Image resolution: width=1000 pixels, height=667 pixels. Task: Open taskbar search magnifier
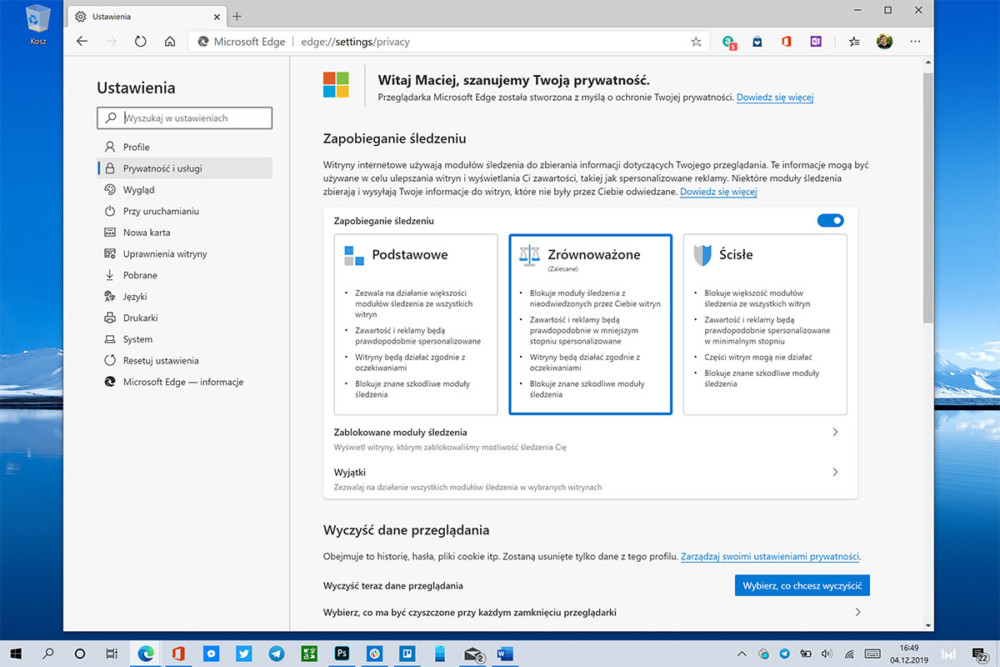pyautogui.click(x=48, y=654)
